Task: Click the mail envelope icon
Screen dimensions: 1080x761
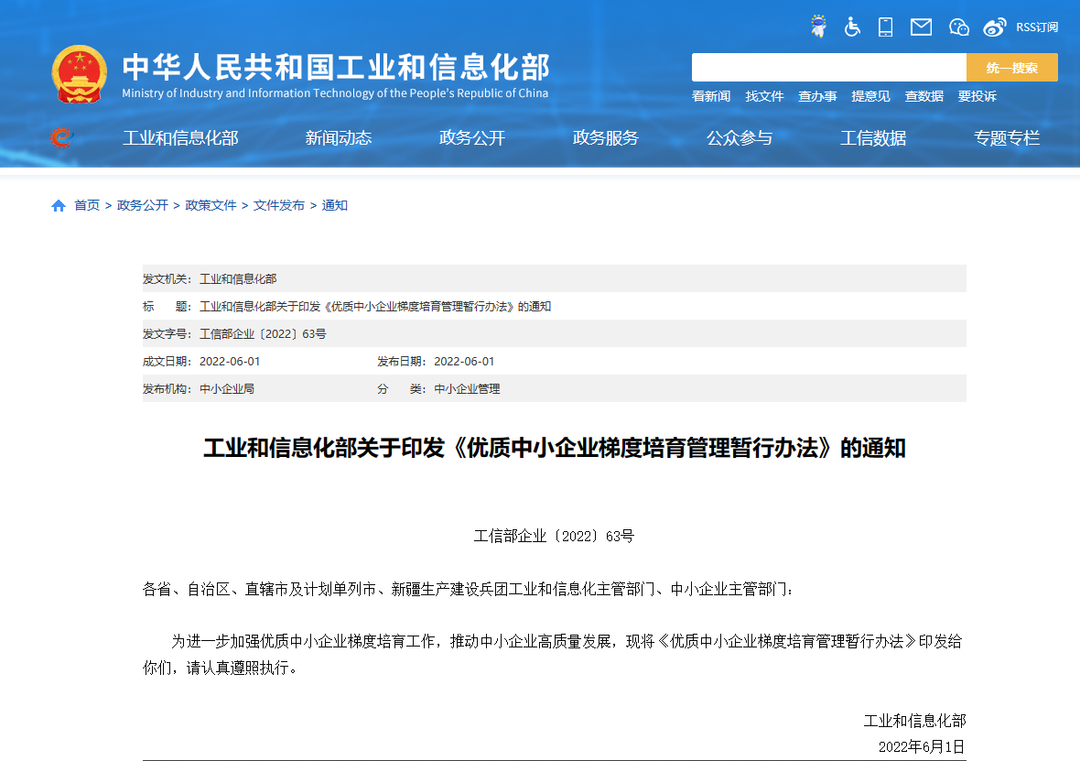Action: [921, 27]
